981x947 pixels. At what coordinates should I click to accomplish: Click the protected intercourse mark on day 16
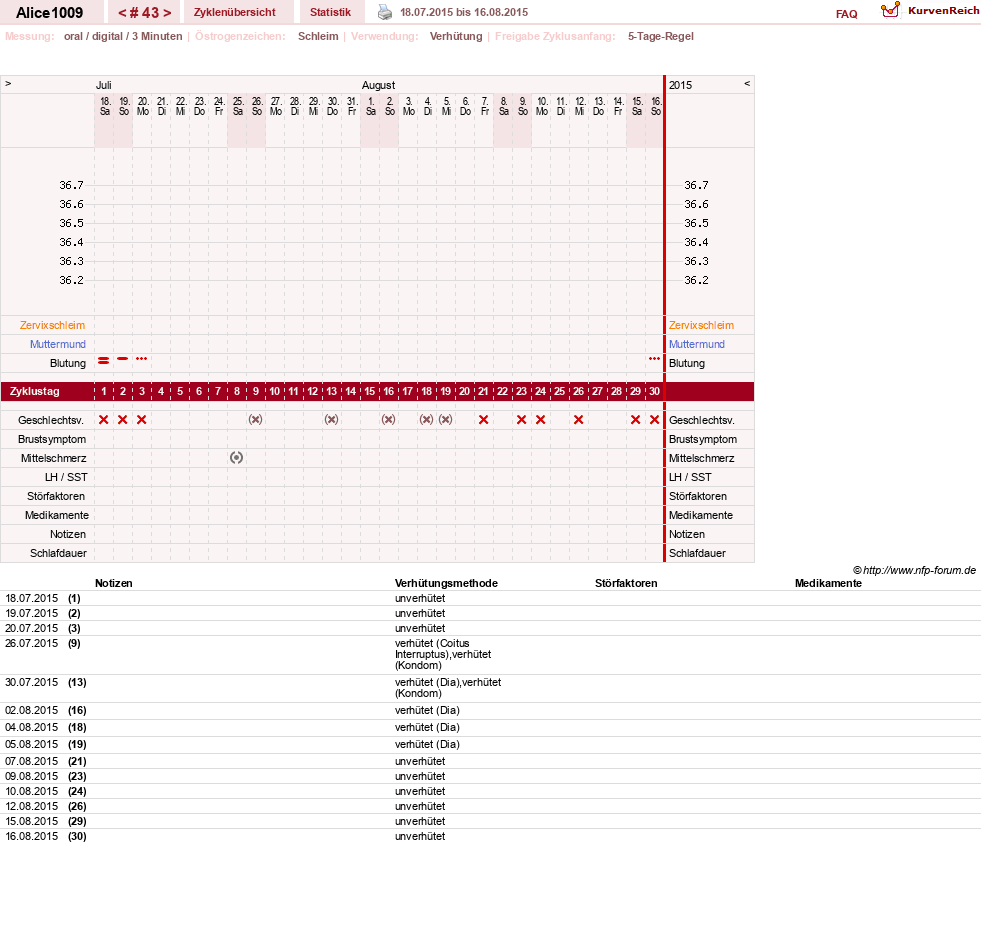tap(389, 420)
